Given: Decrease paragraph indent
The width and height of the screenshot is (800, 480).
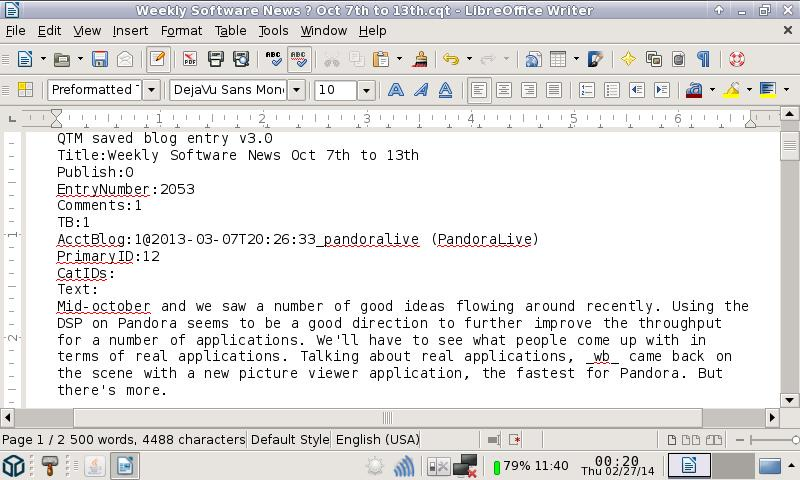Looking at the screenshot, I should tap(637, 90).
